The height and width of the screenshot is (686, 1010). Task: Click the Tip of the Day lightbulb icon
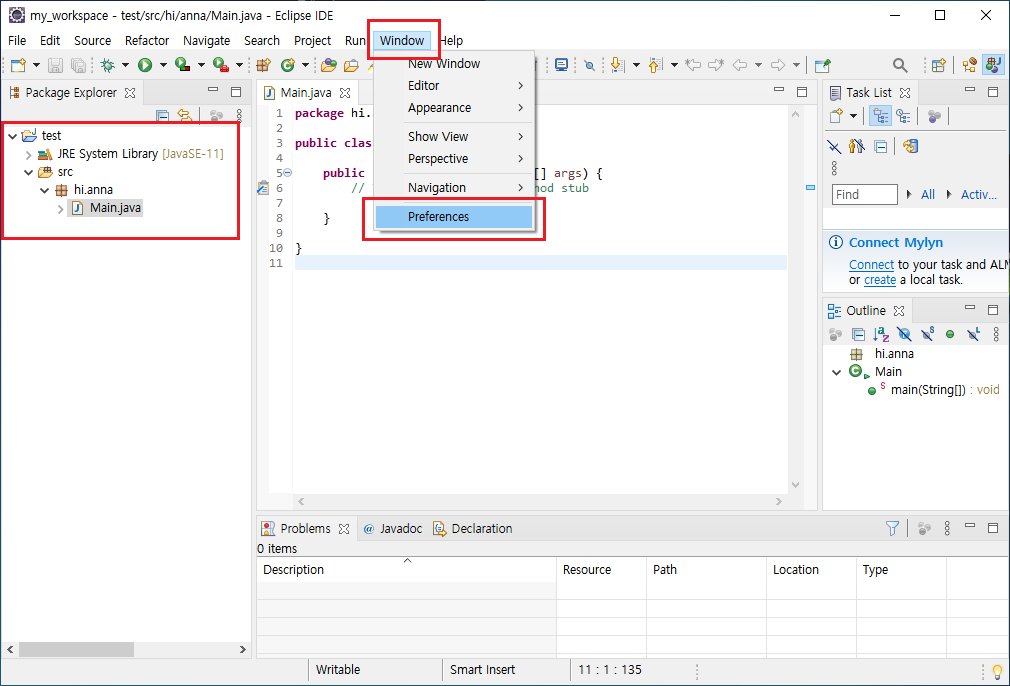997,672
